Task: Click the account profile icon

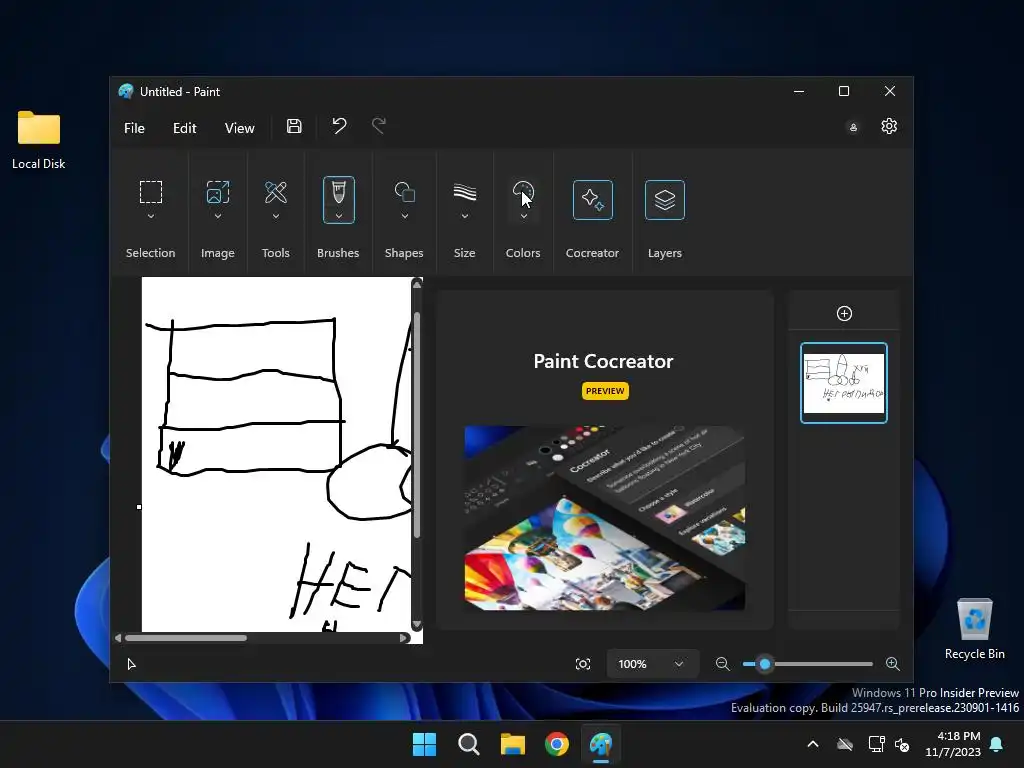Action: (x=853, y=127)
